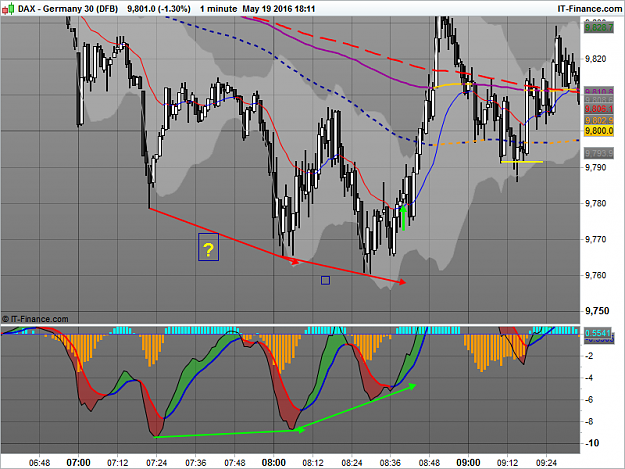Click the 9,790 price axis label
The width and height of the screenshot is (625, 469).
click(596, 167)
